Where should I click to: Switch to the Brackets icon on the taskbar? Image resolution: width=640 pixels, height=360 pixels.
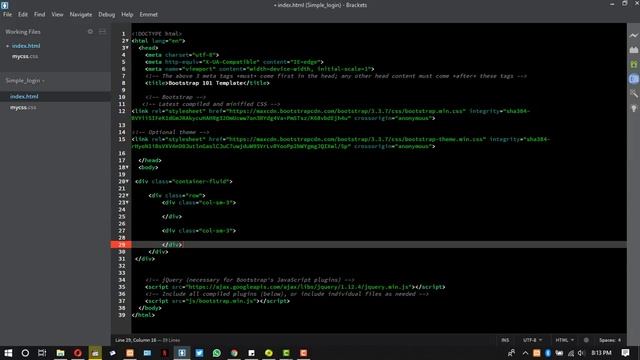pyautogui.click(x=182, y=353)
